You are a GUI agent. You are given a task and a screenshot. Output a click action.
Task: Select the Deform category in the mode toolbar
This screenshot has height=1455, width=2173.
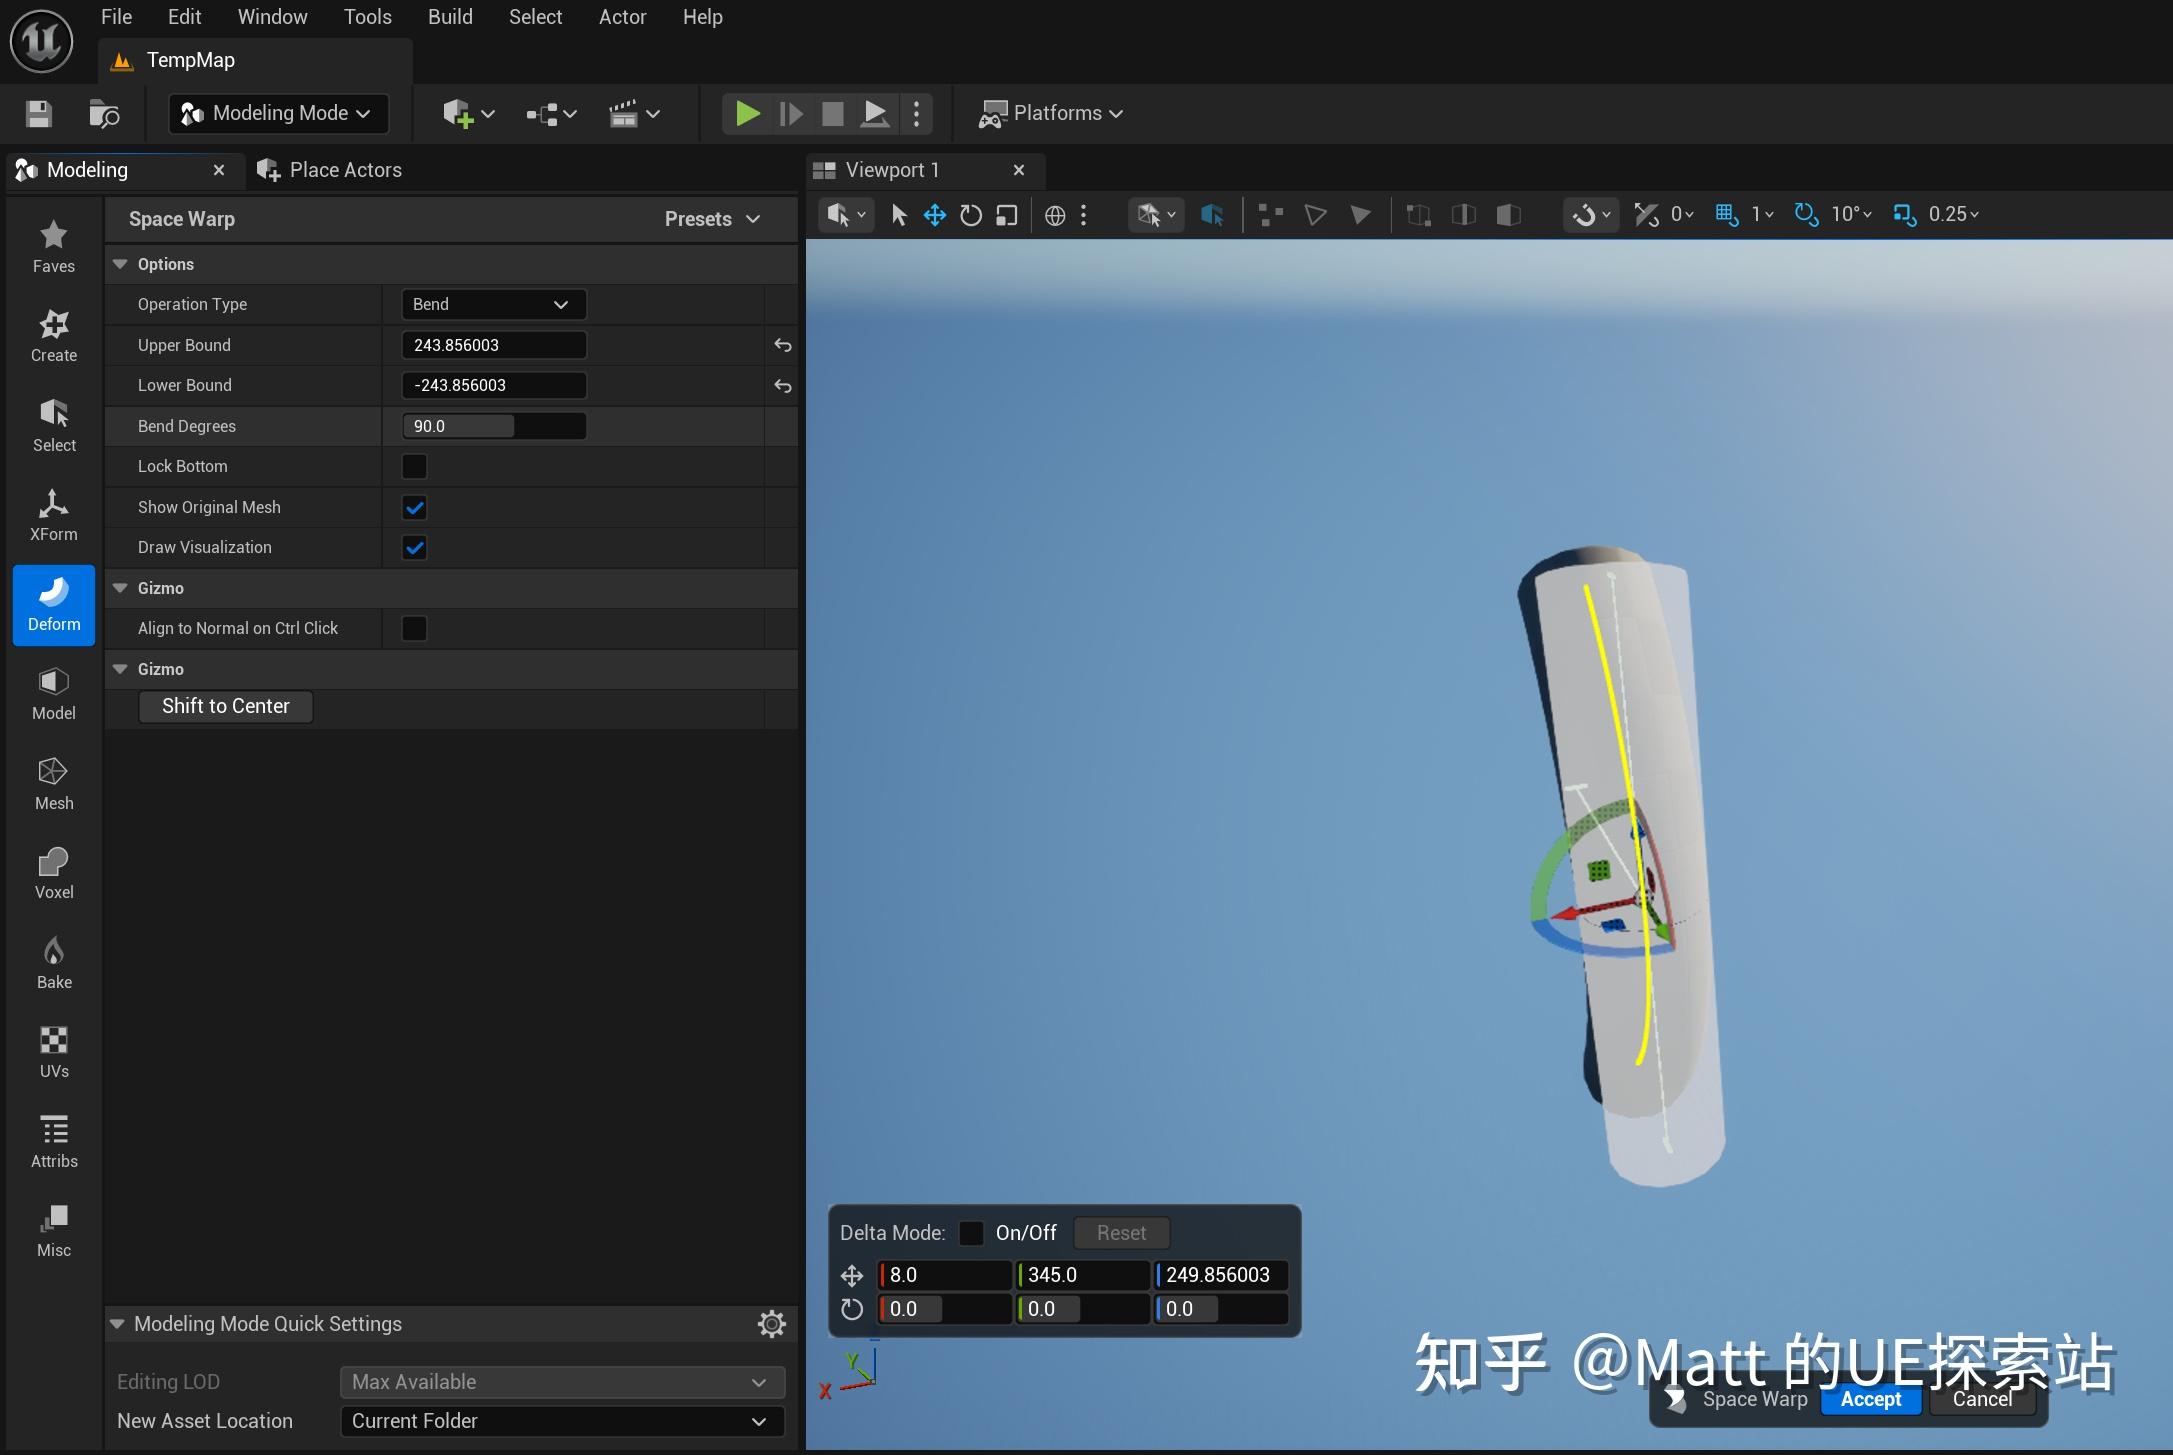click(x=53, y=604)
